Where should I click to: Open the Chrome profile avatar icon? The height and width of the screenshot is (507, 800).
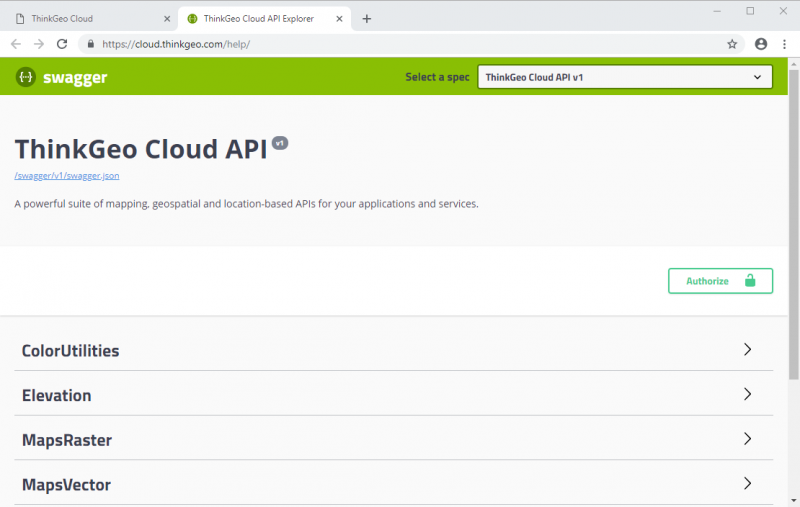pos(761,44)
